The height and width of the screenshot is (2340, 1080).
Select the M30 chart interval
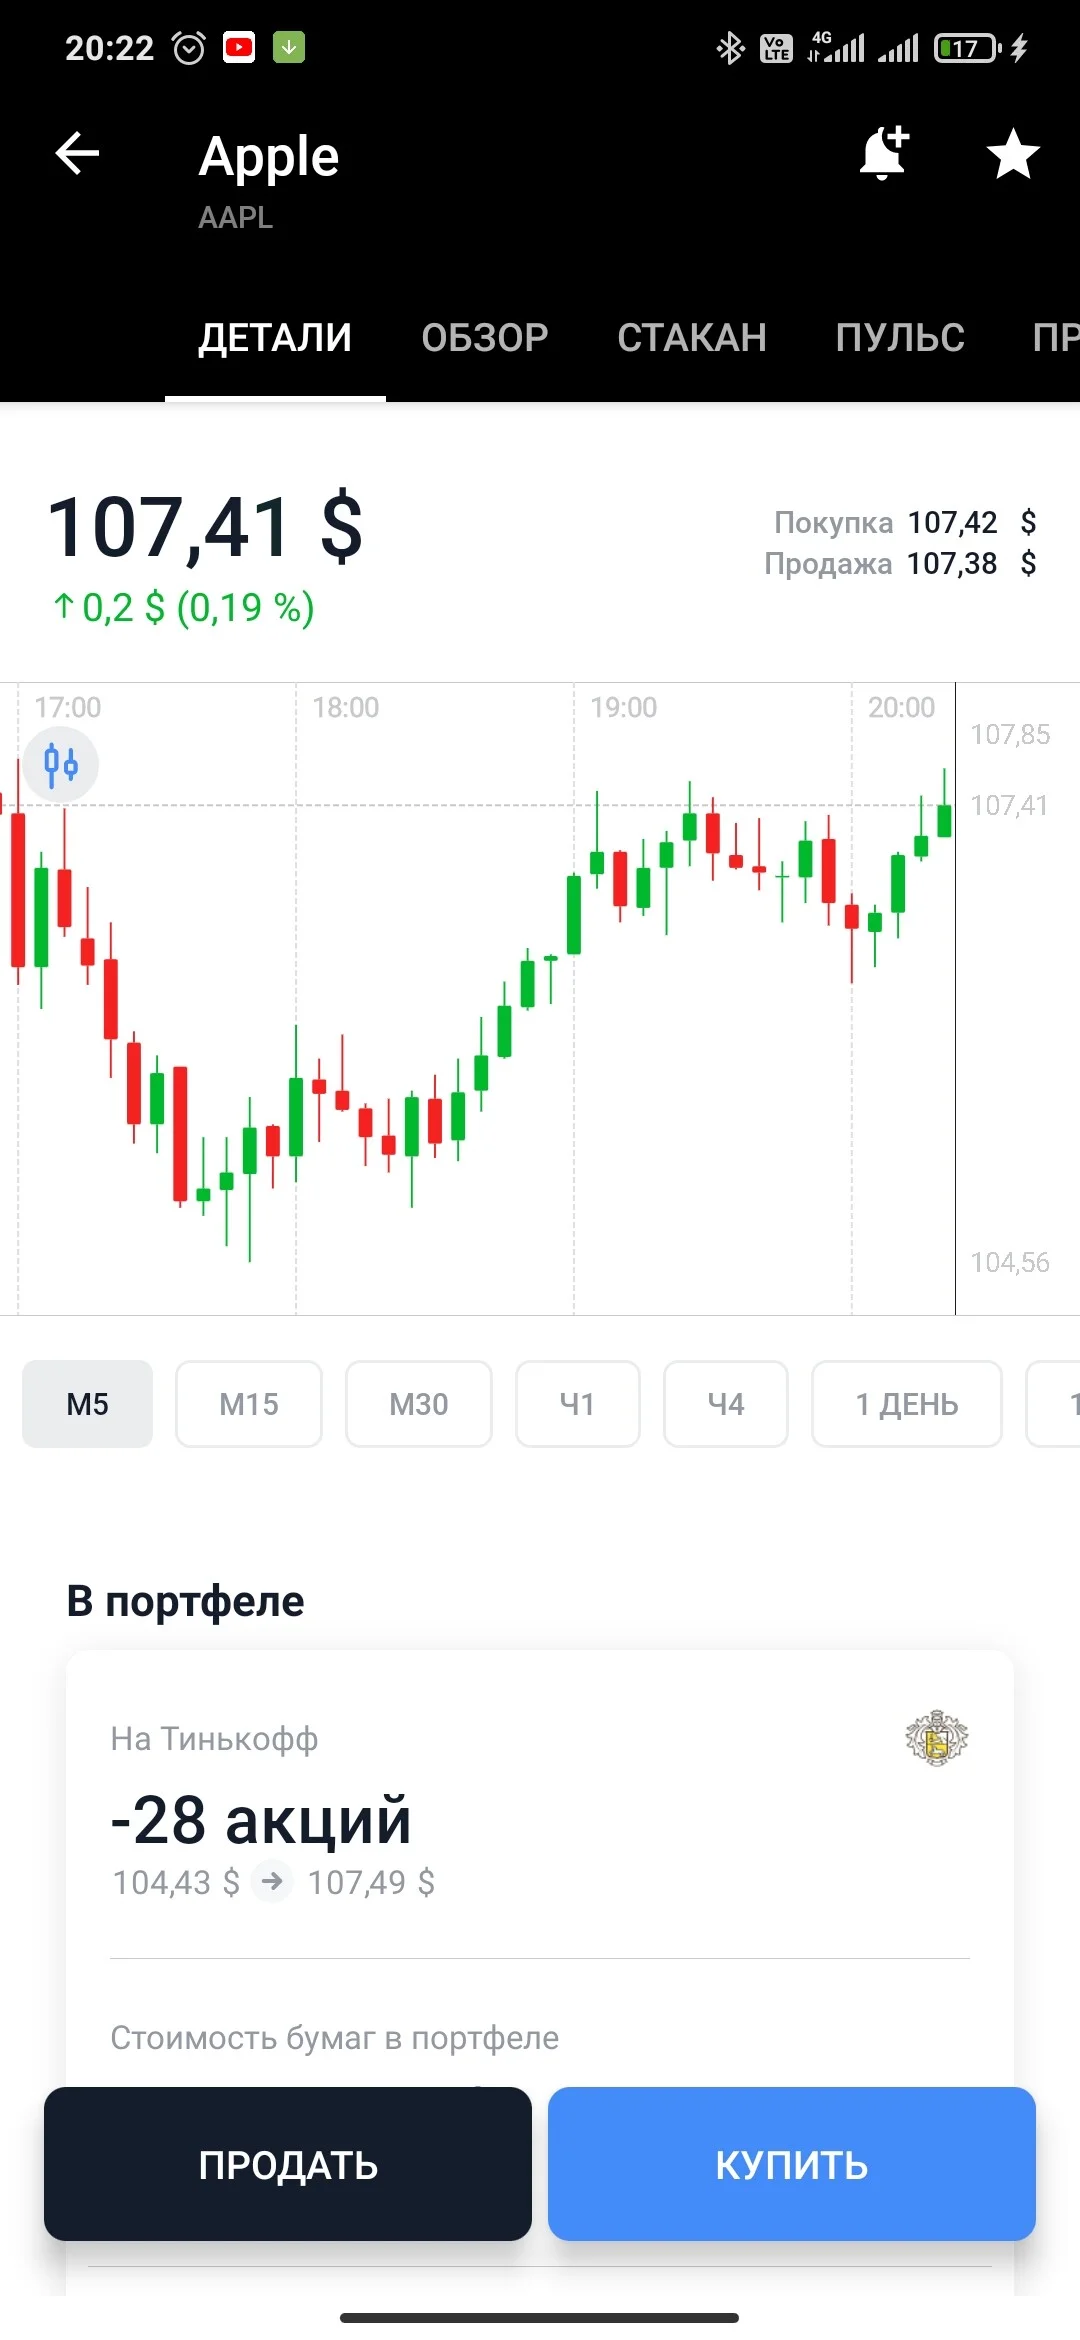(x=419, y=1404)
